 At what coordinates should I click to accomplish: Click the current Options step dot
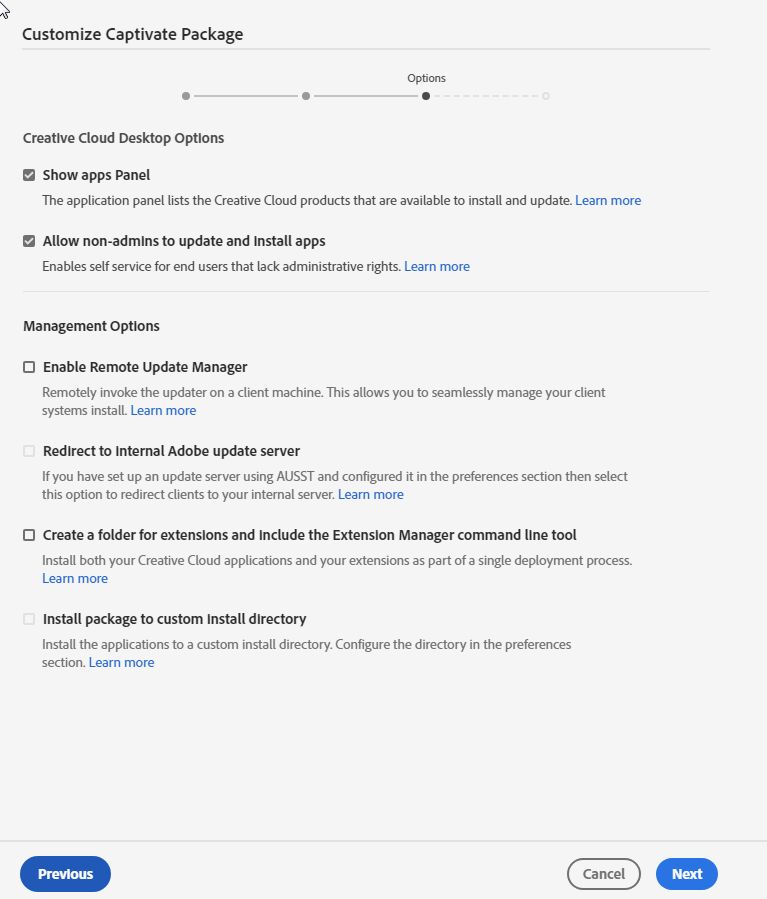tap(426, 96)
